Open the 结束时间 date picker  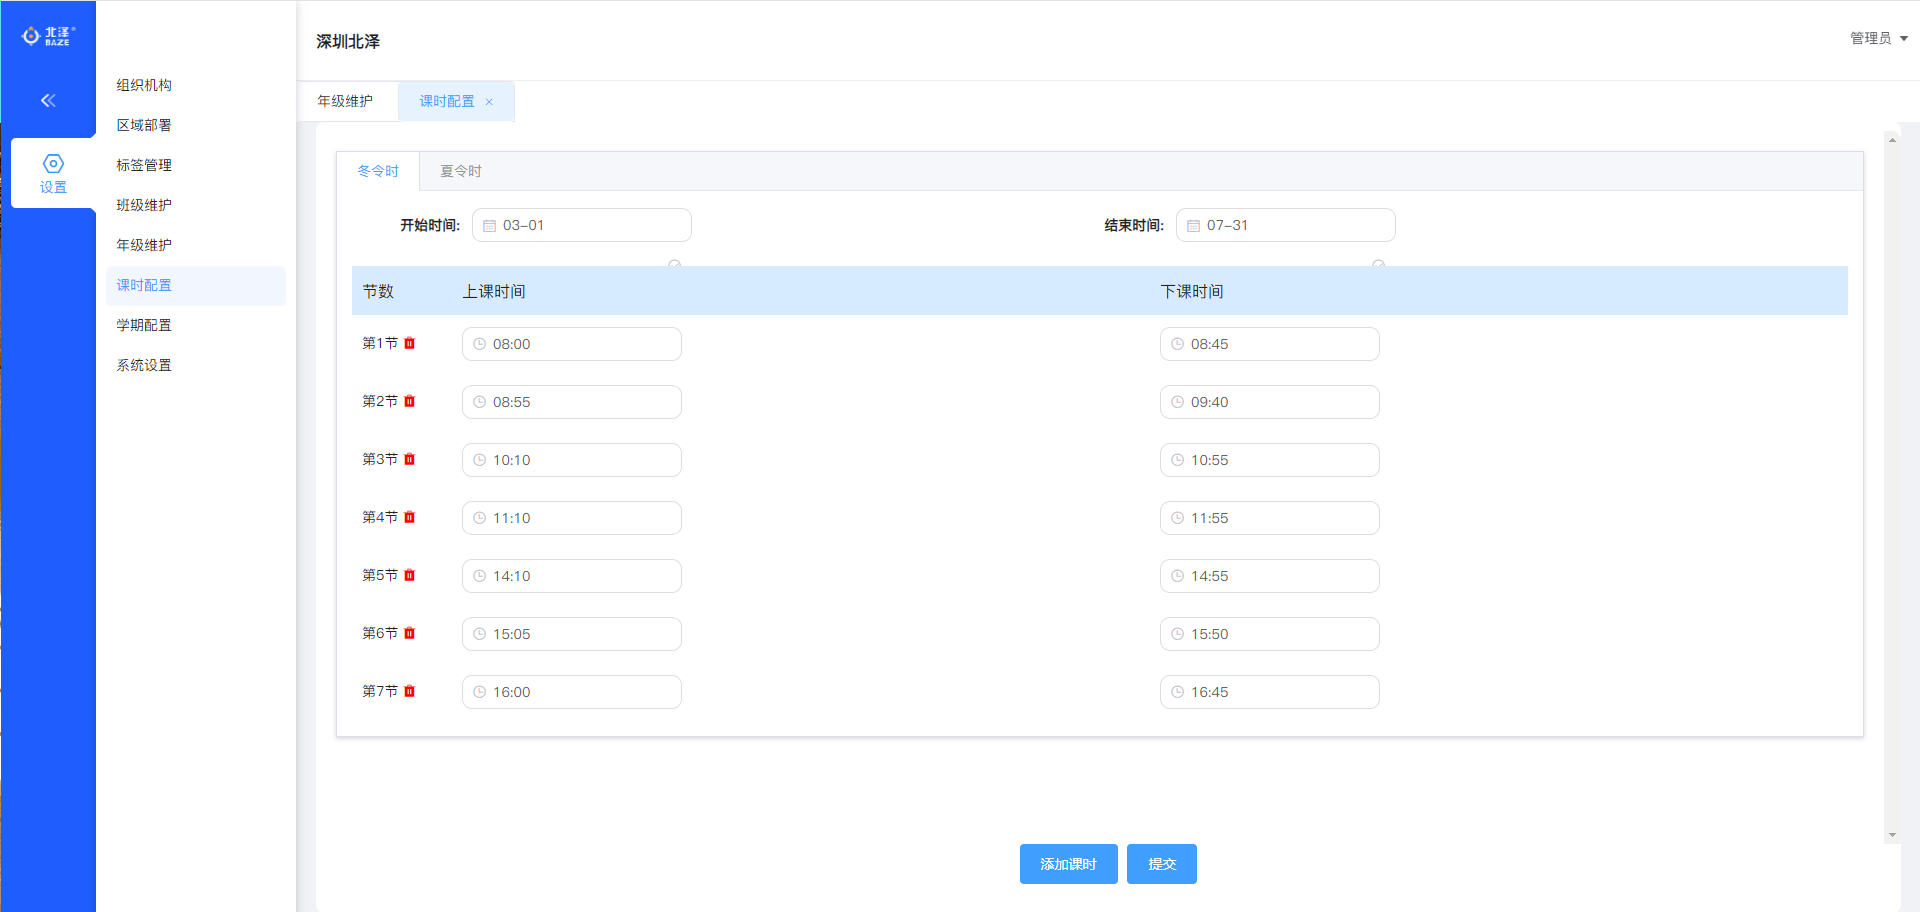[x=1285, y=225]
